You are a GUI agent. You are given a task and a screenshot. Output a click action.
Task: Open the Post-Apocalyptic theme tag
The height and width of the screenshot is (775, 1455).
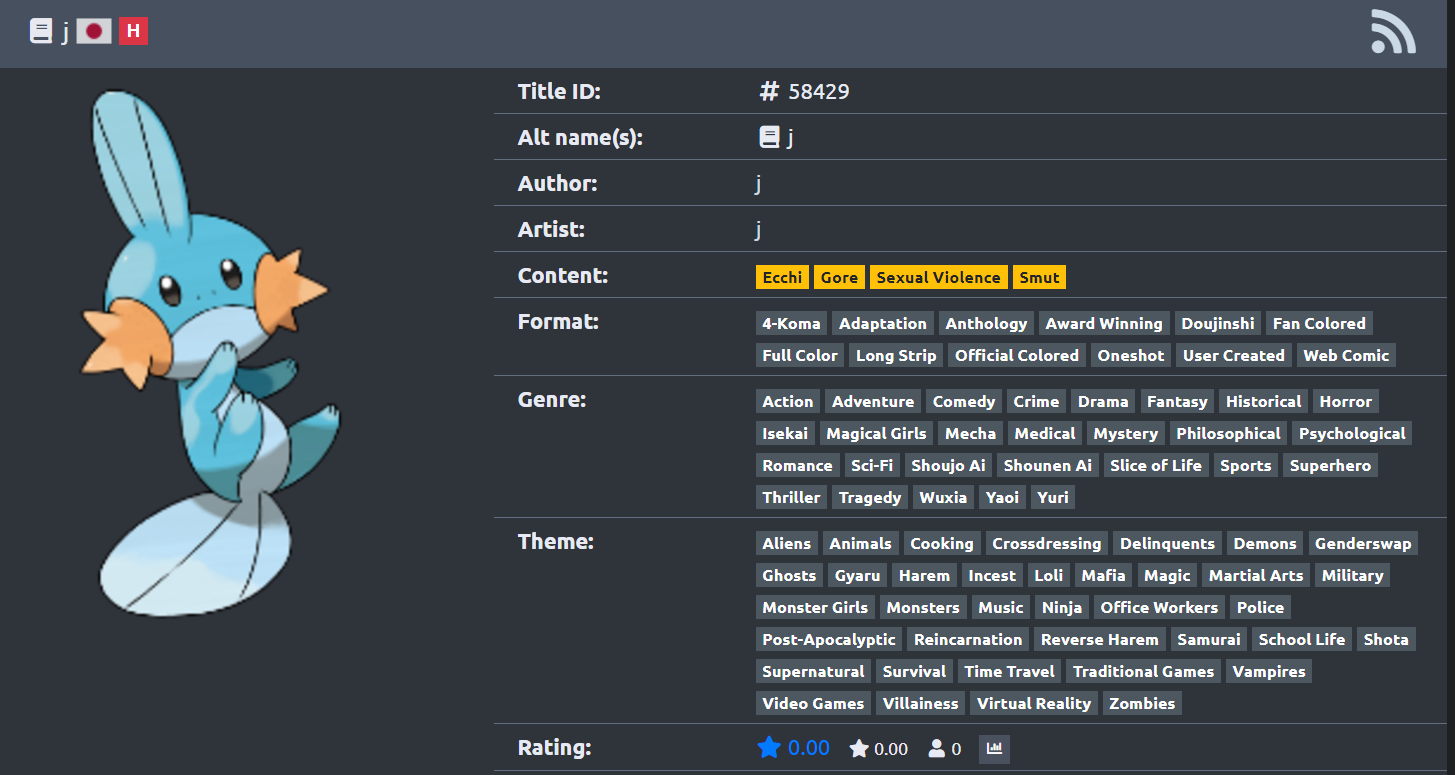point(829,640)
